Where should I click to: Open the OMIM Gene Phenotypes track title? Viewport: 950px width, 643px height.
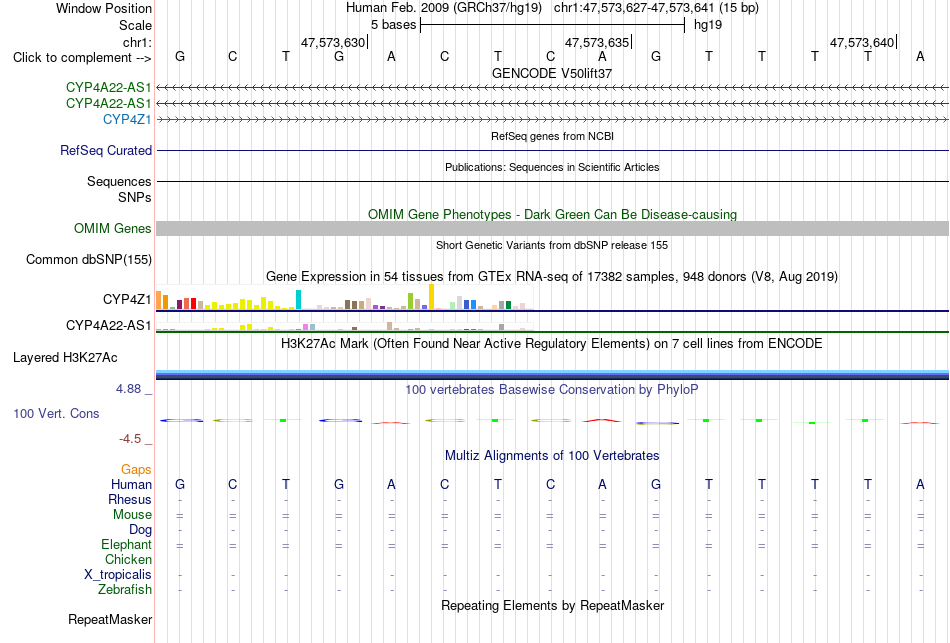(x=552, y=215)
